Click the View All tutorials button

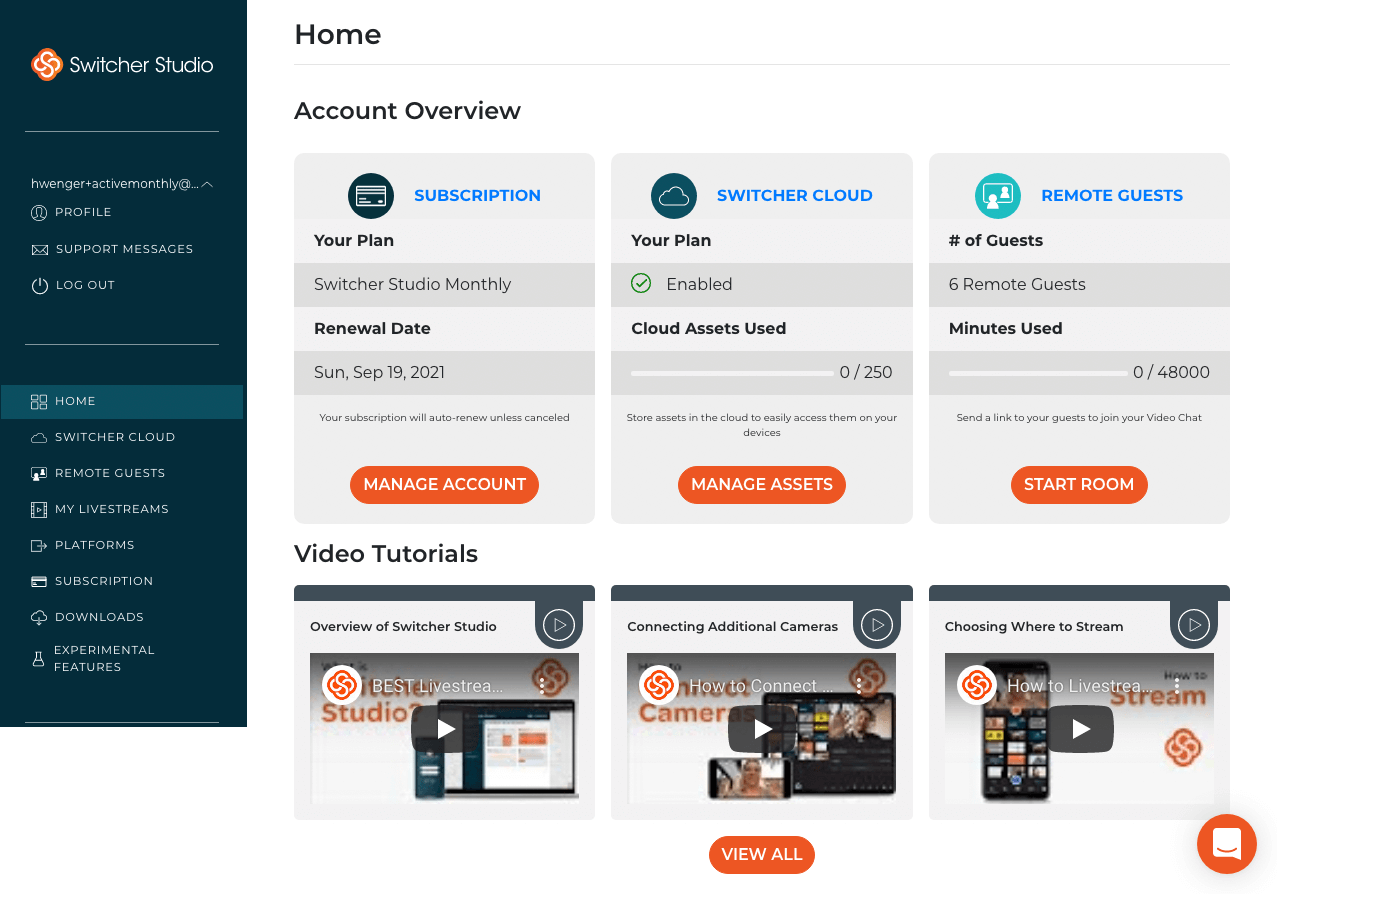click(762, 855)
